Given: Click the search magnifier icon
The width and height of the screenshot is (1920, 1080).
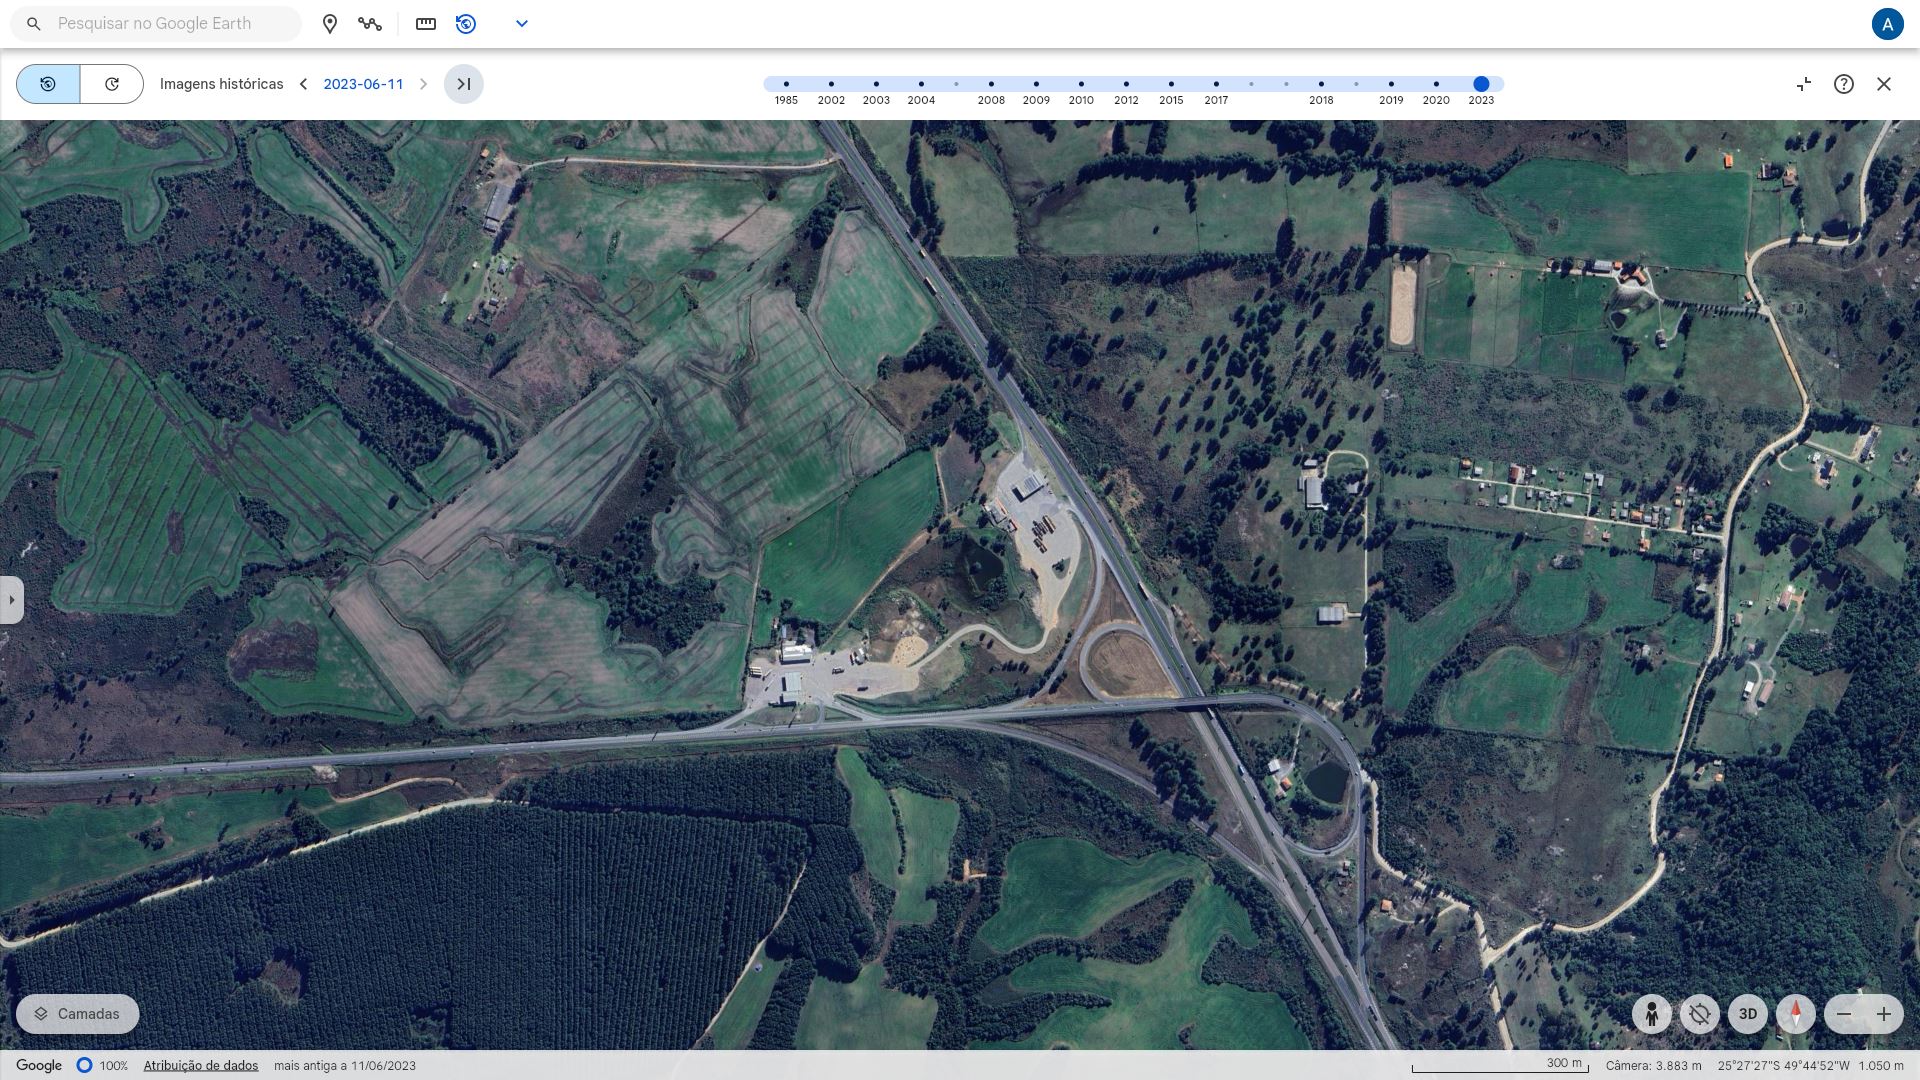Looking at the screenshot, I should [34, 23].
